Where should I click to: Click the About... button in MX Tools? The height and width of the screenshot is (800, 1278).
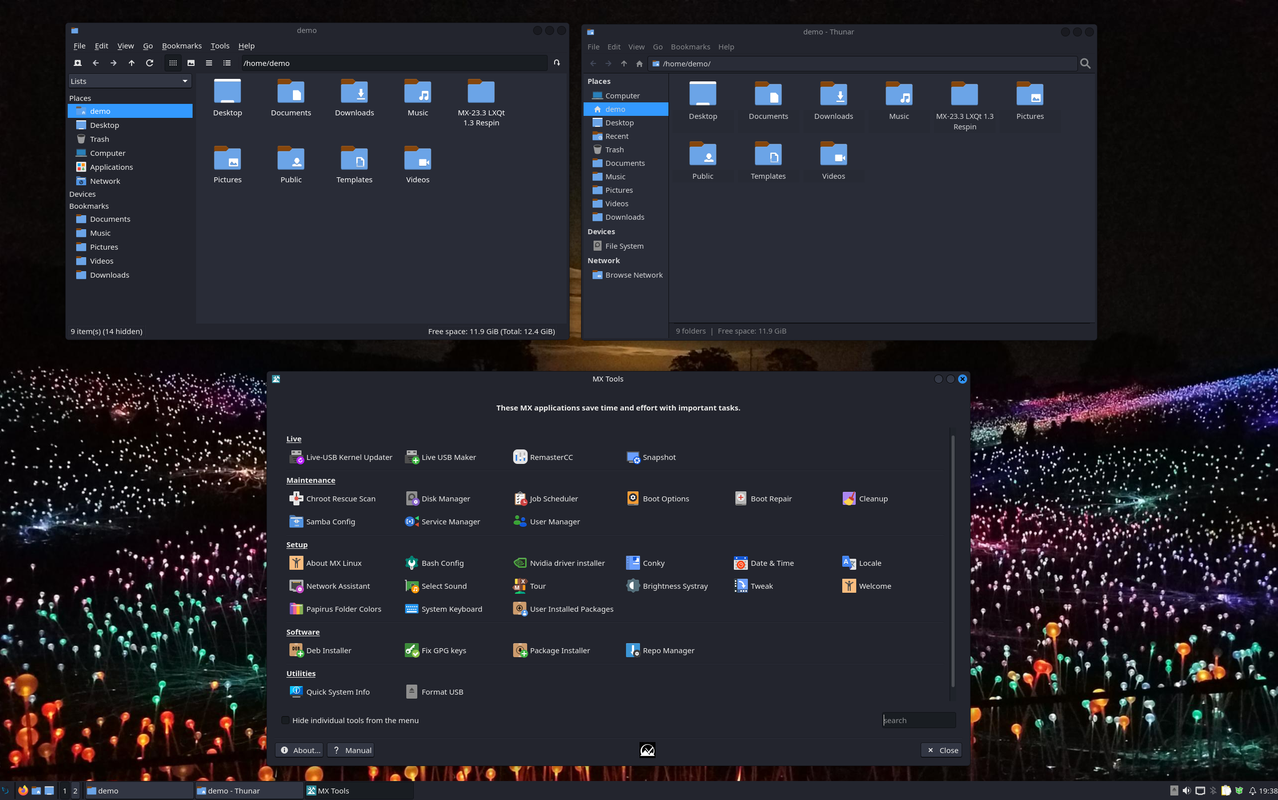pyautogui.click(x=300, y=750)
